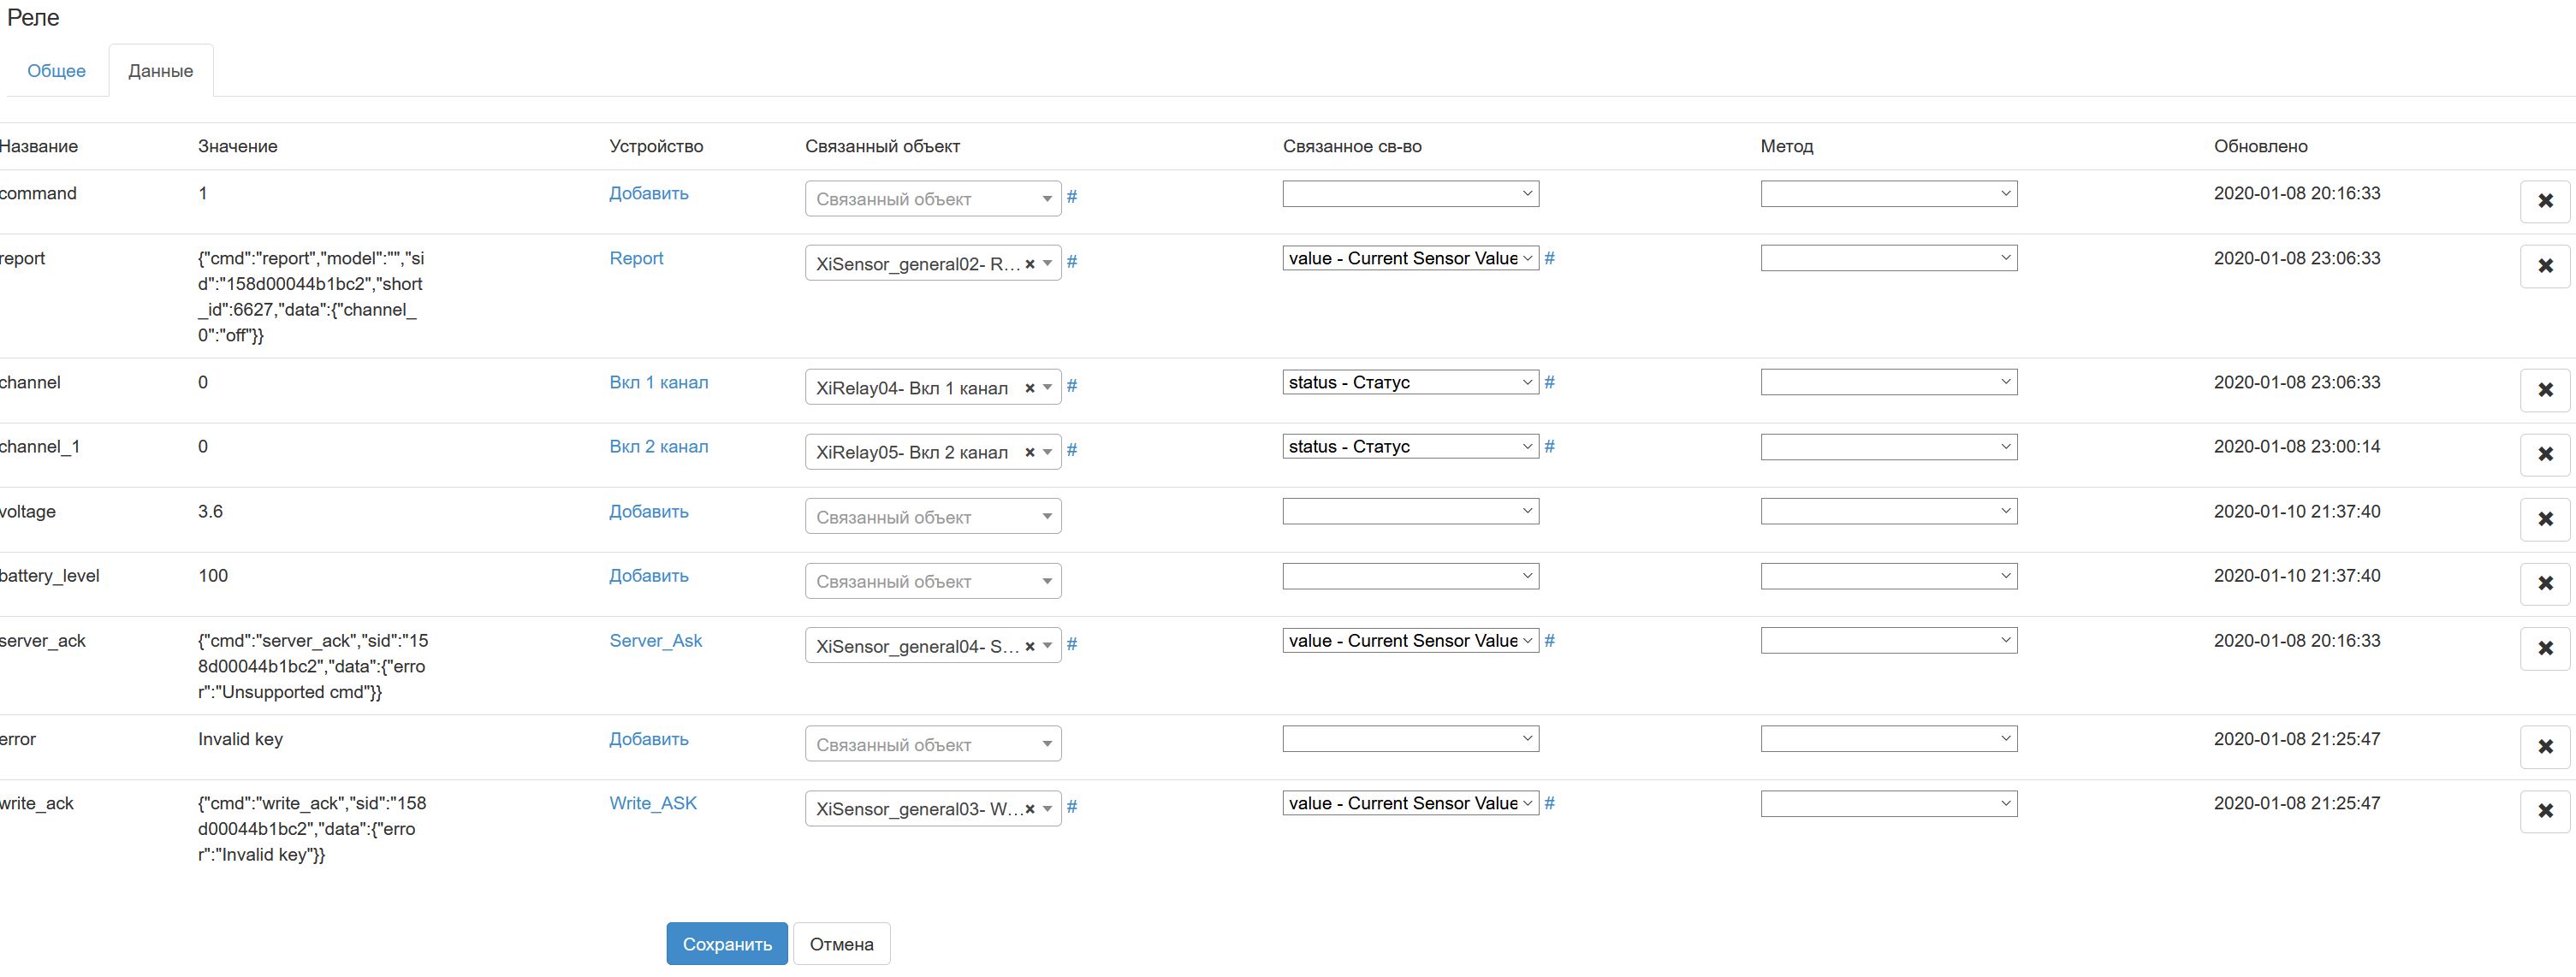Delete the command row with X icon
The height and width of the screenshot is (977, 2576).
pyautogui.click(x=2545, y=201)
